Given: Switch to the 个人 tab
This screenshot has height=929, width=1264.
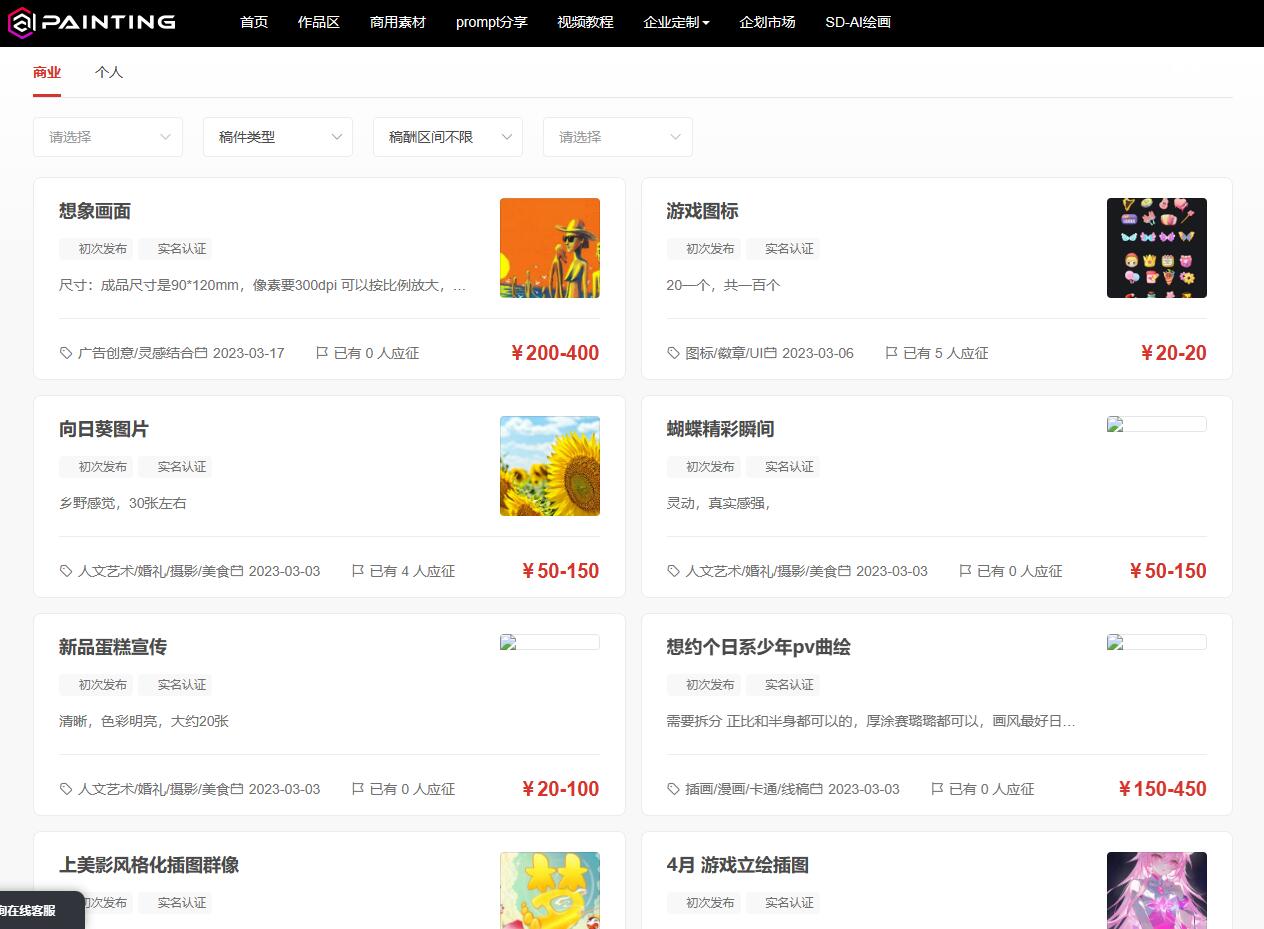Looking at the screenshot, I should pyautogui.click(x=108, y=72).
